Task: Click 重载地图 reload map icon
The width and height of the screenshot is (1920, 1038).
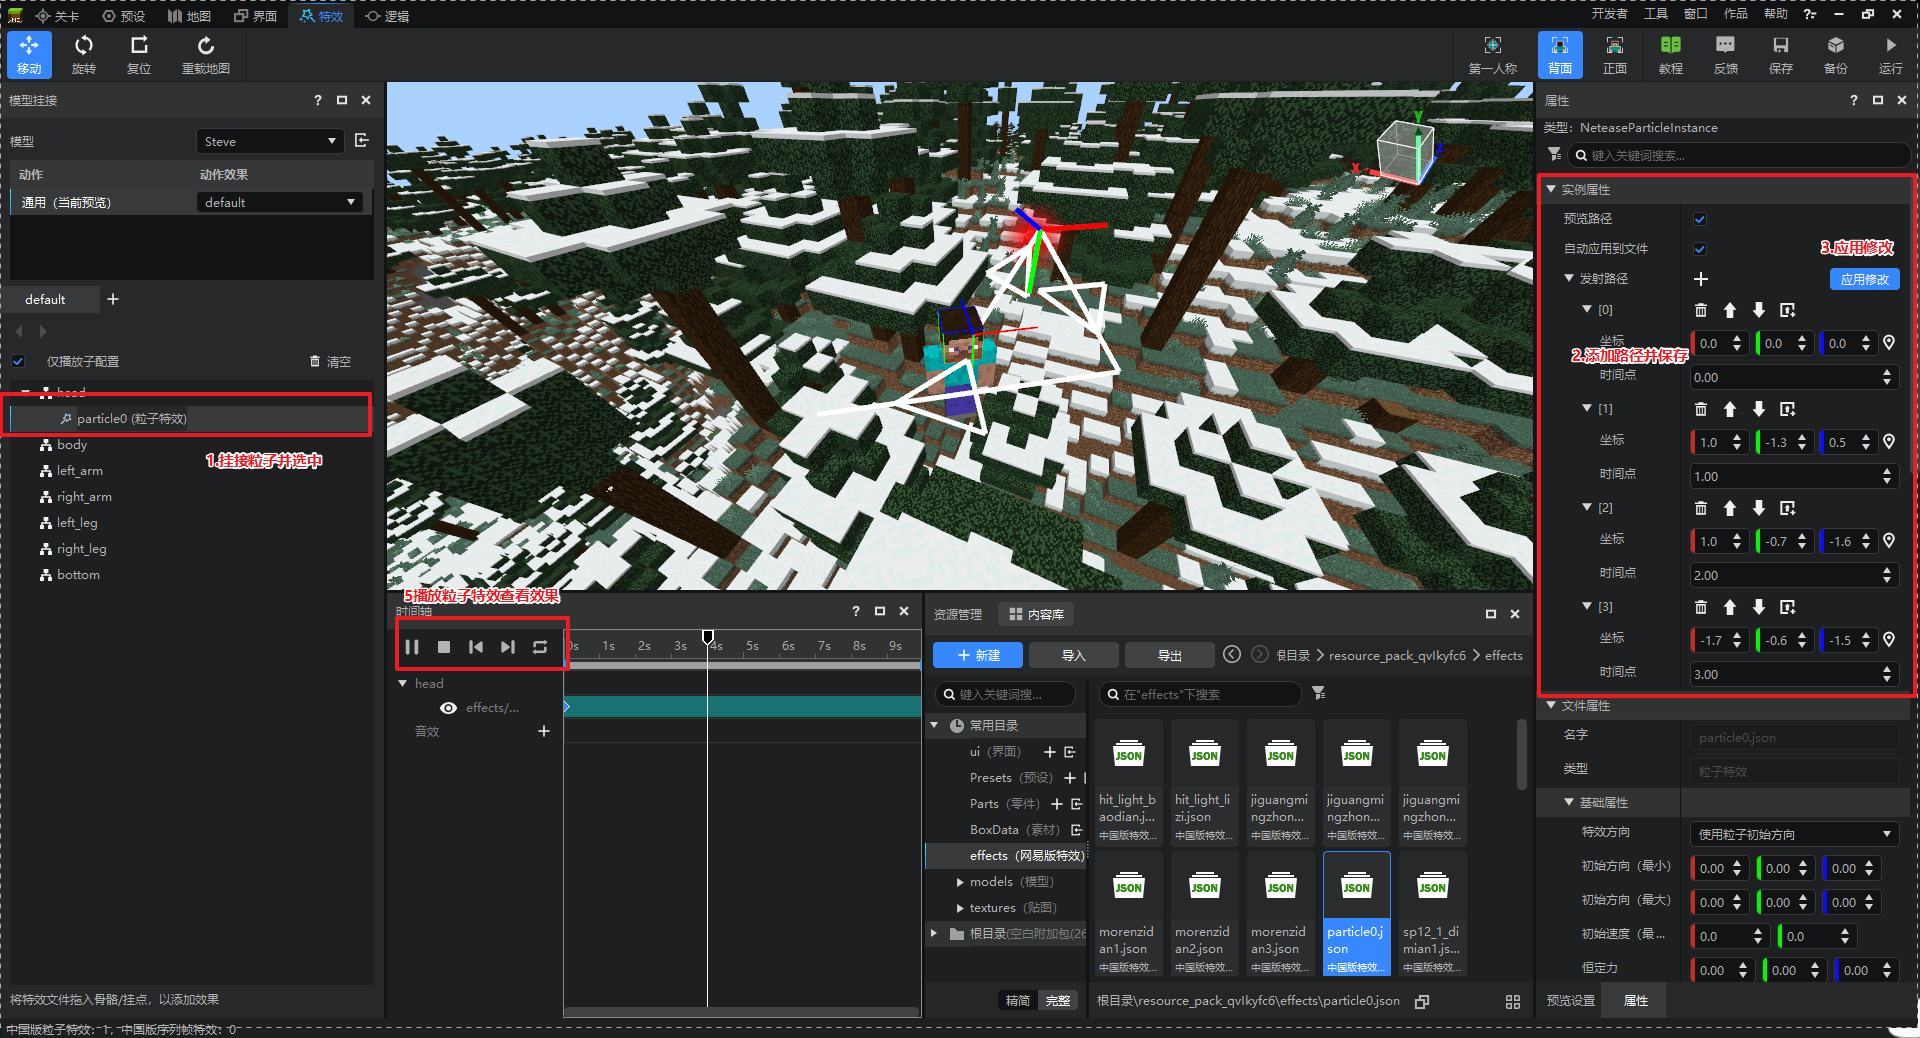Action: 205,54
